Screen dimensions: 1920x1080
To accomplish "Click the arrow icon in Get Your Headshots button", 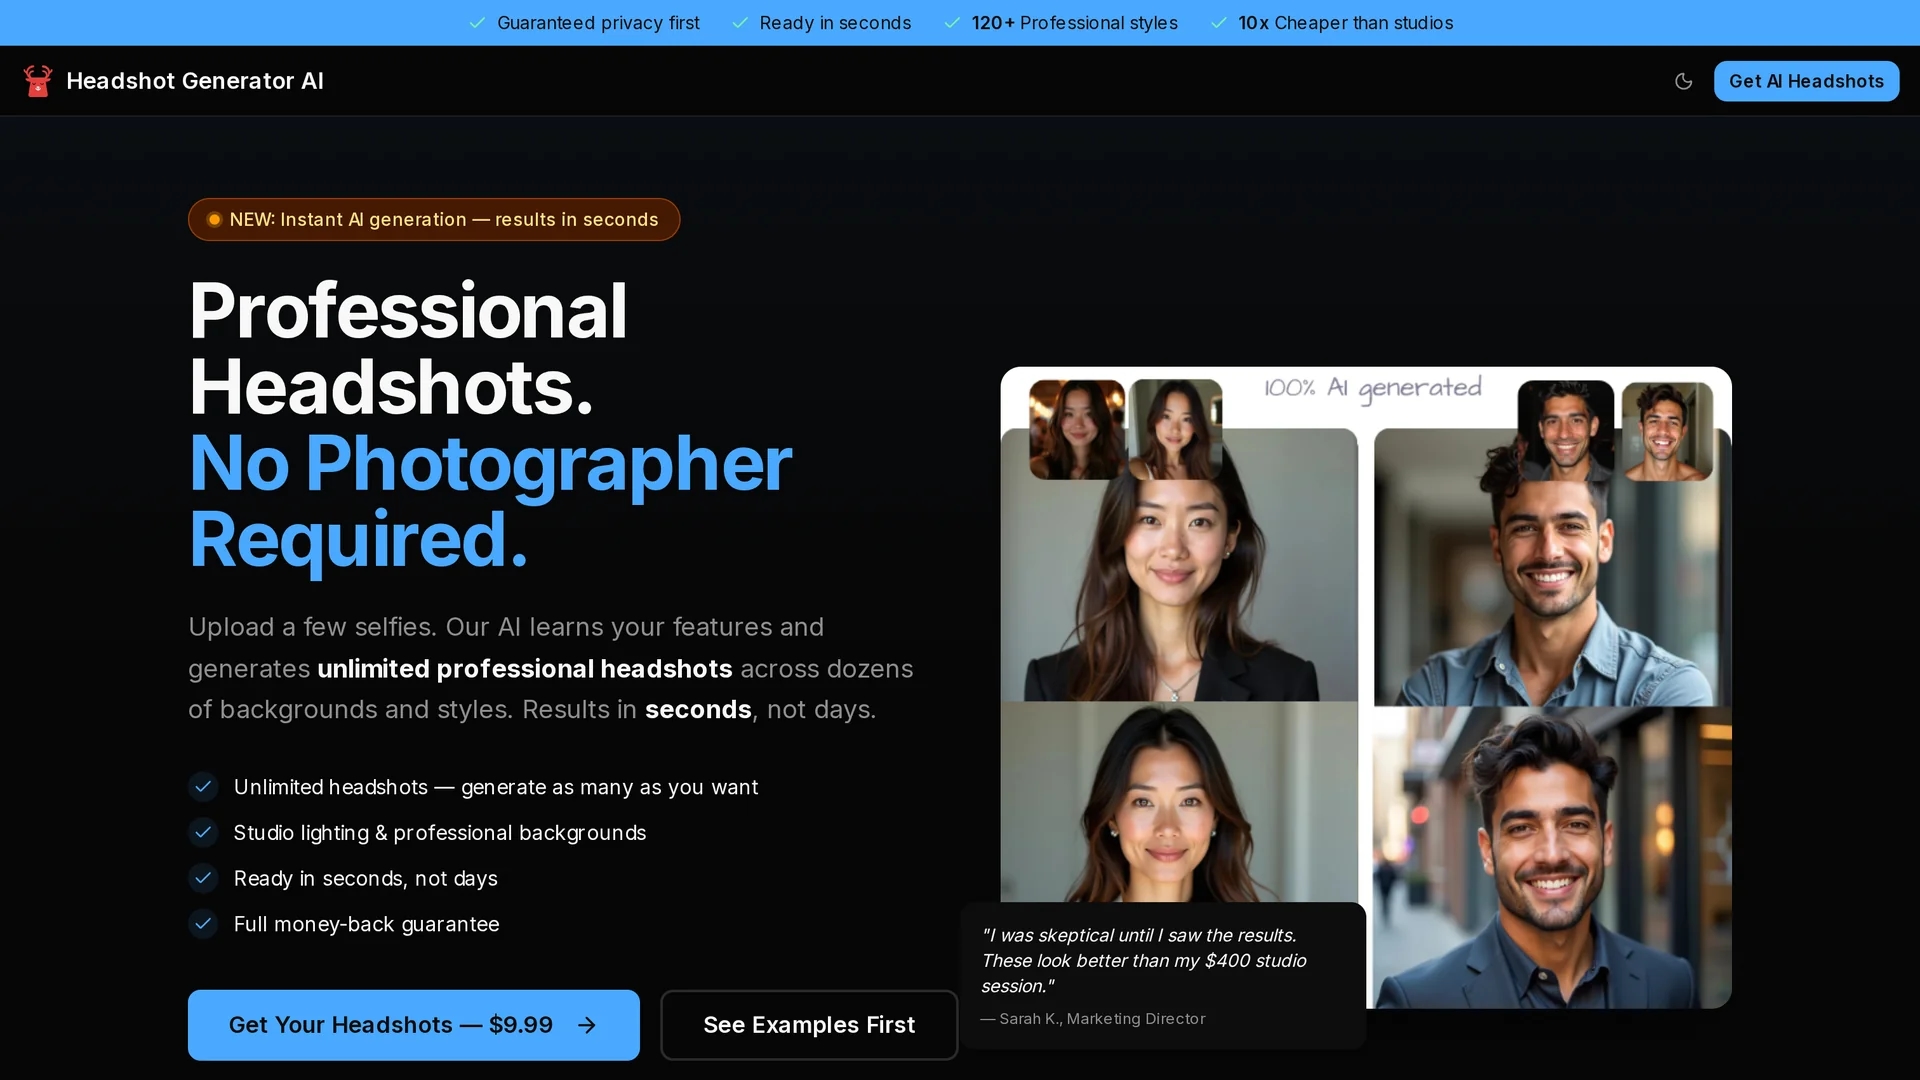I will point(587,1025).
